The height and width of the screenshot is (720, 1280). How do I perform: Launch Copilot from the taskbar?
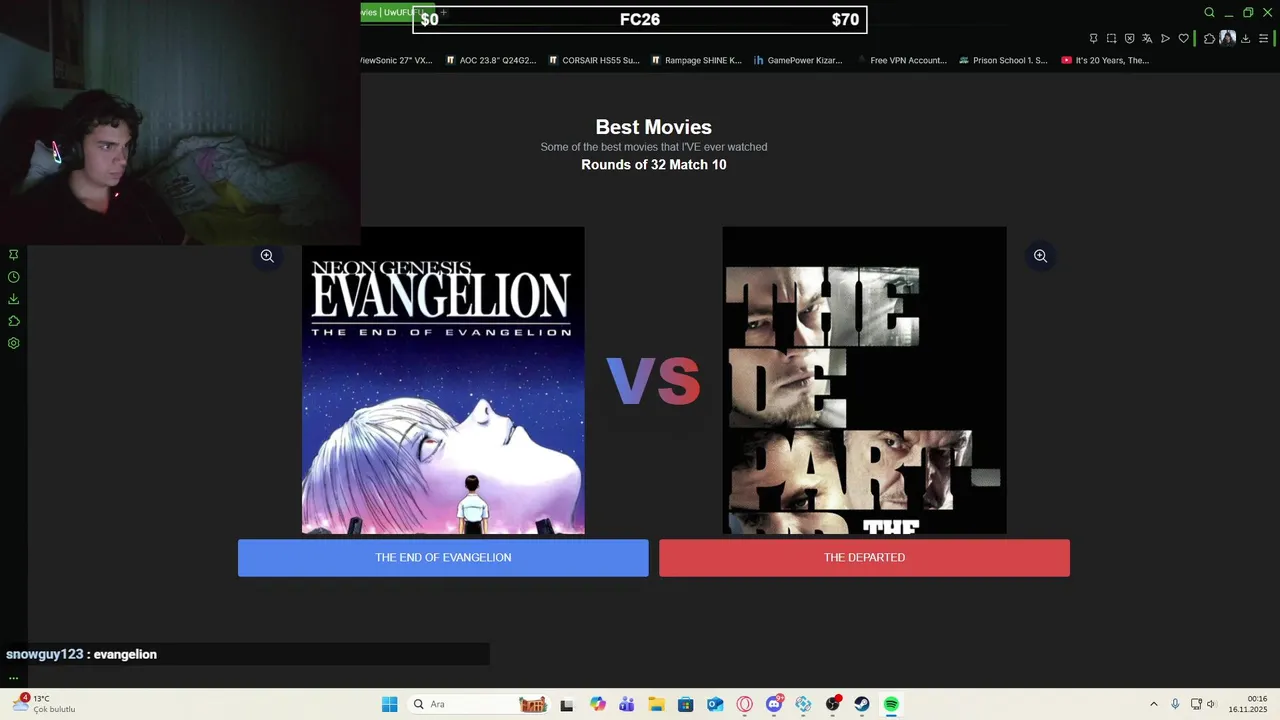[598, 704]
